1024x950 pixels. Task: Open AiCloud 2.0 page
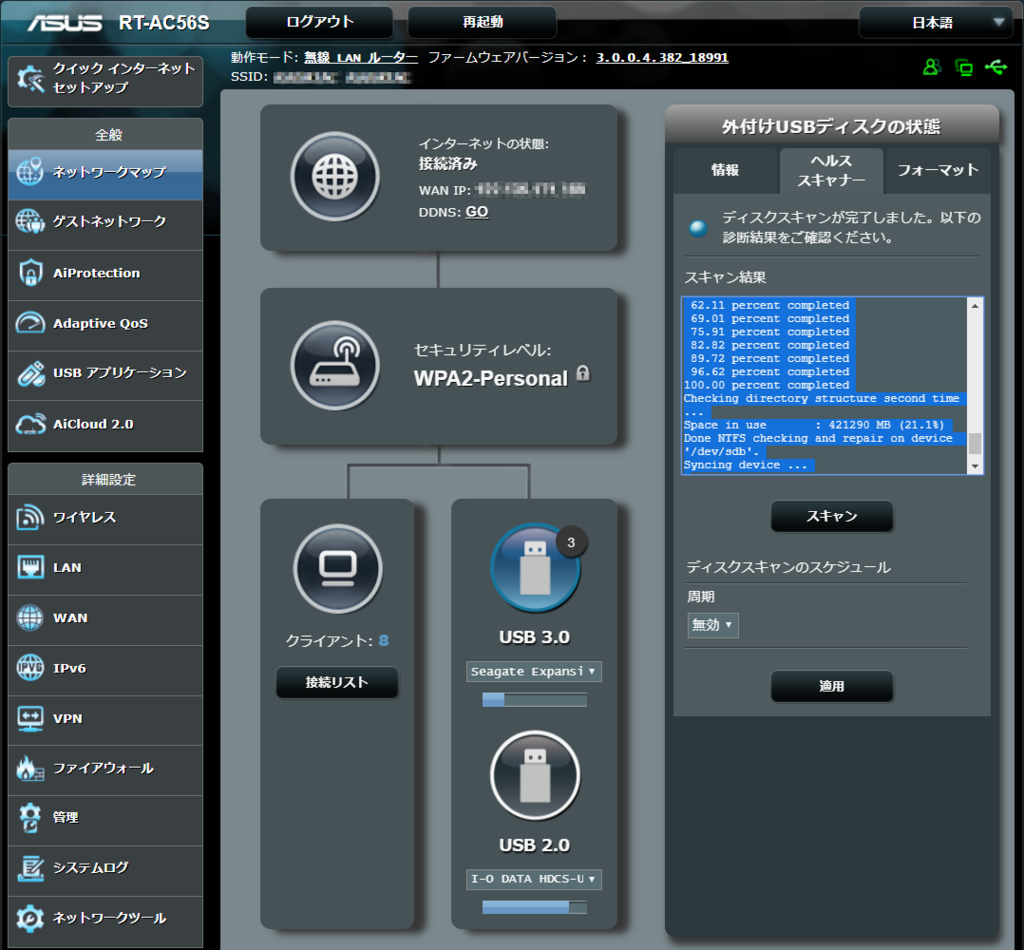(x=105, y=424)
